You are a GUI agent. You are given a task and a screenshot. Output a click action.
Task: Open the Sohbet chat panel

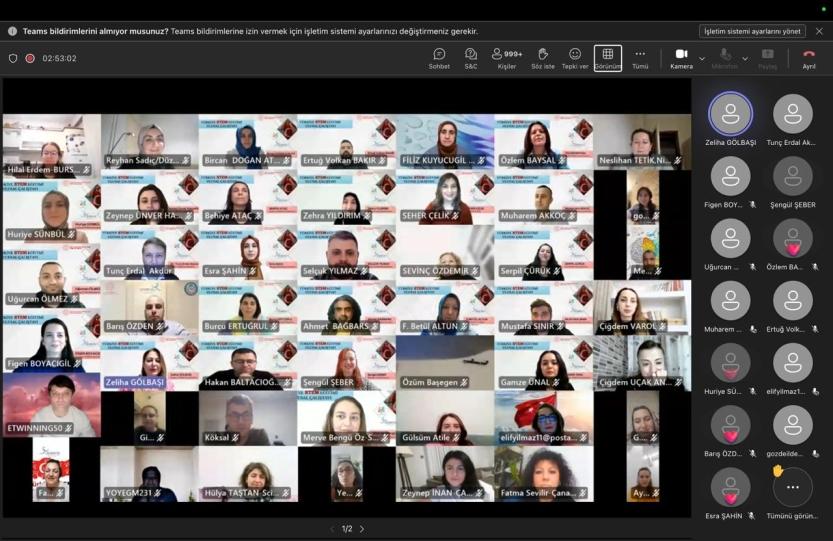click(439, 57)
